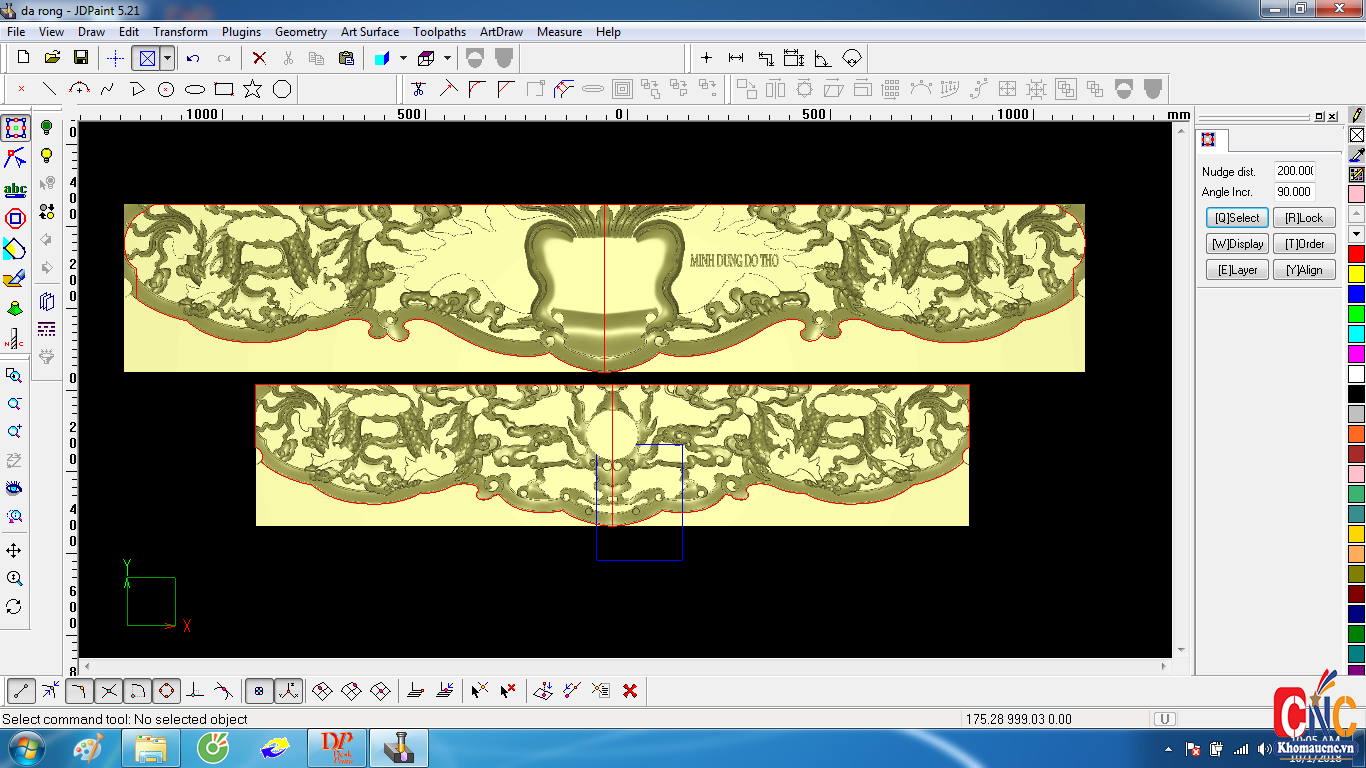Save the file with the floppy disk icon
This screenshot has width=1366, height=768.
pos(81,58)
